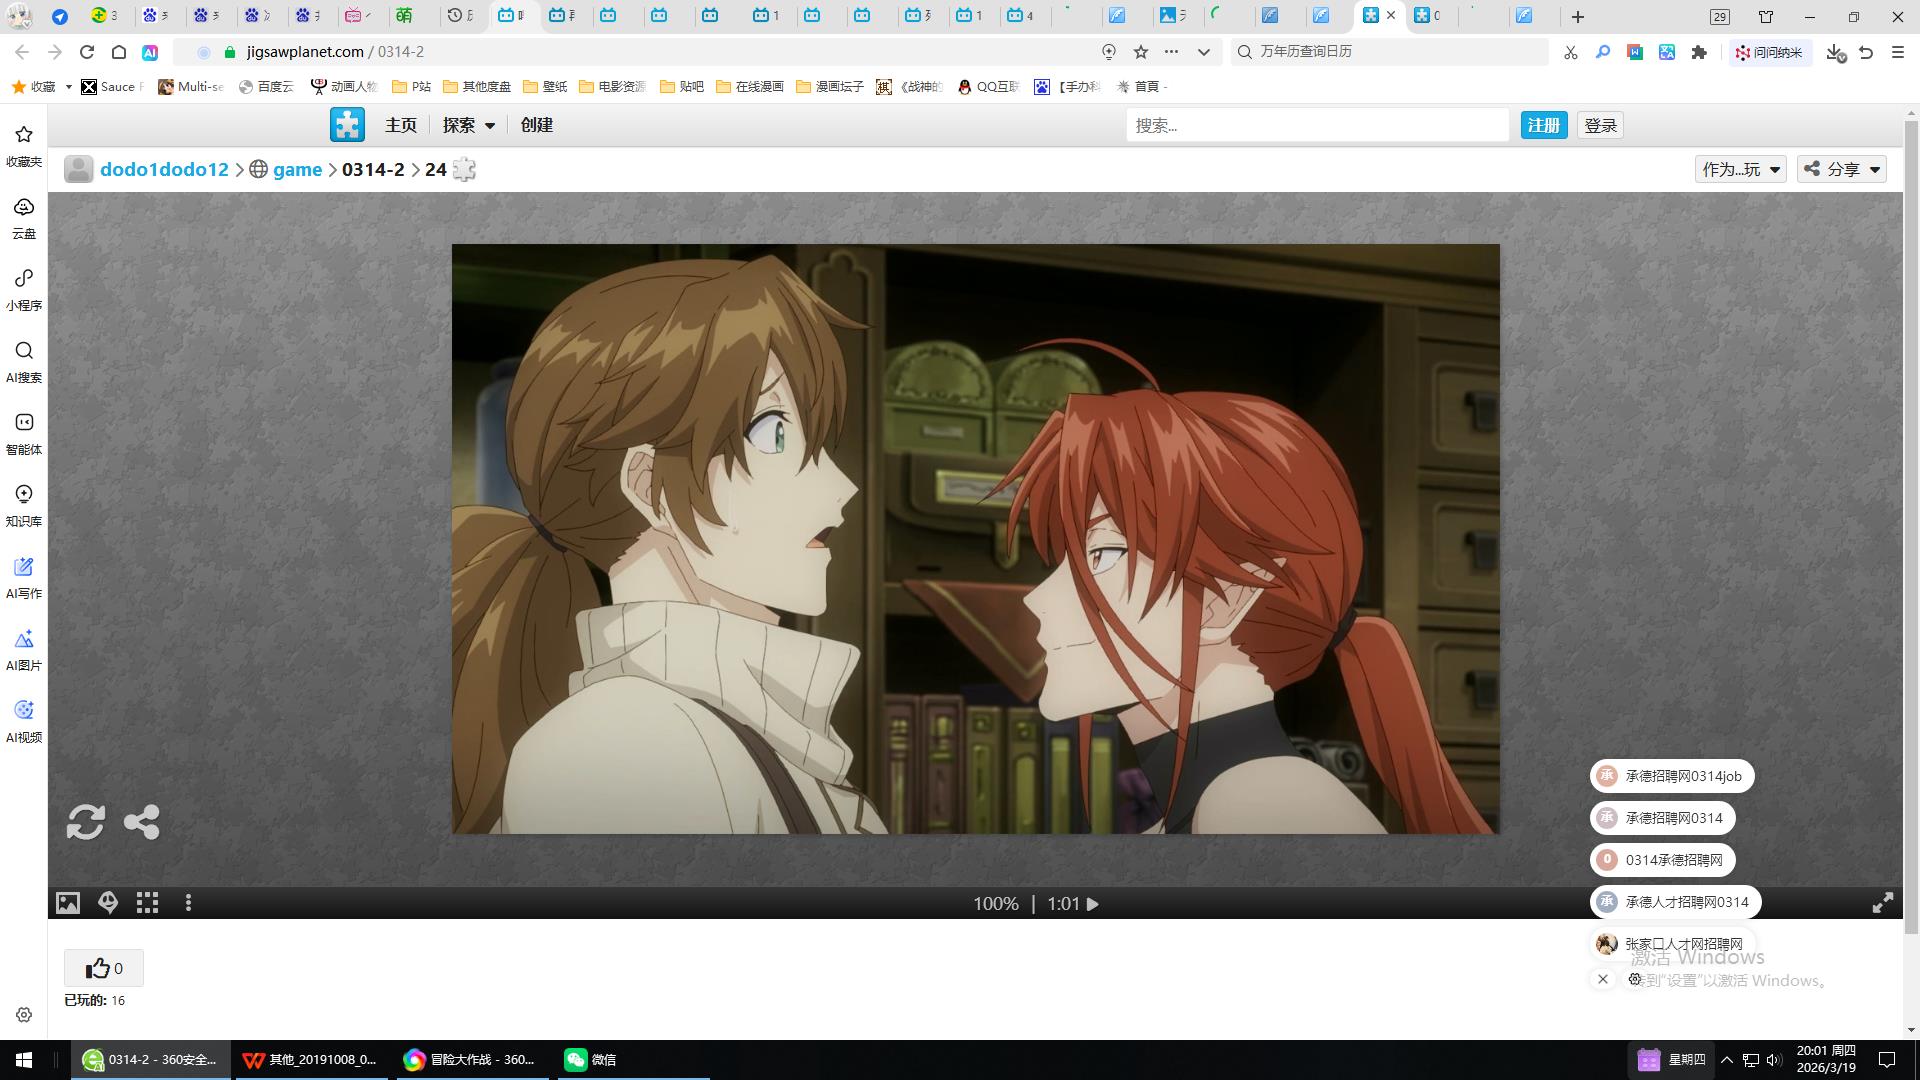1920x1080 pixels.
Task: Select 创建 in the navigation bar
Action: pyautogui.click(x=536, y=125)
